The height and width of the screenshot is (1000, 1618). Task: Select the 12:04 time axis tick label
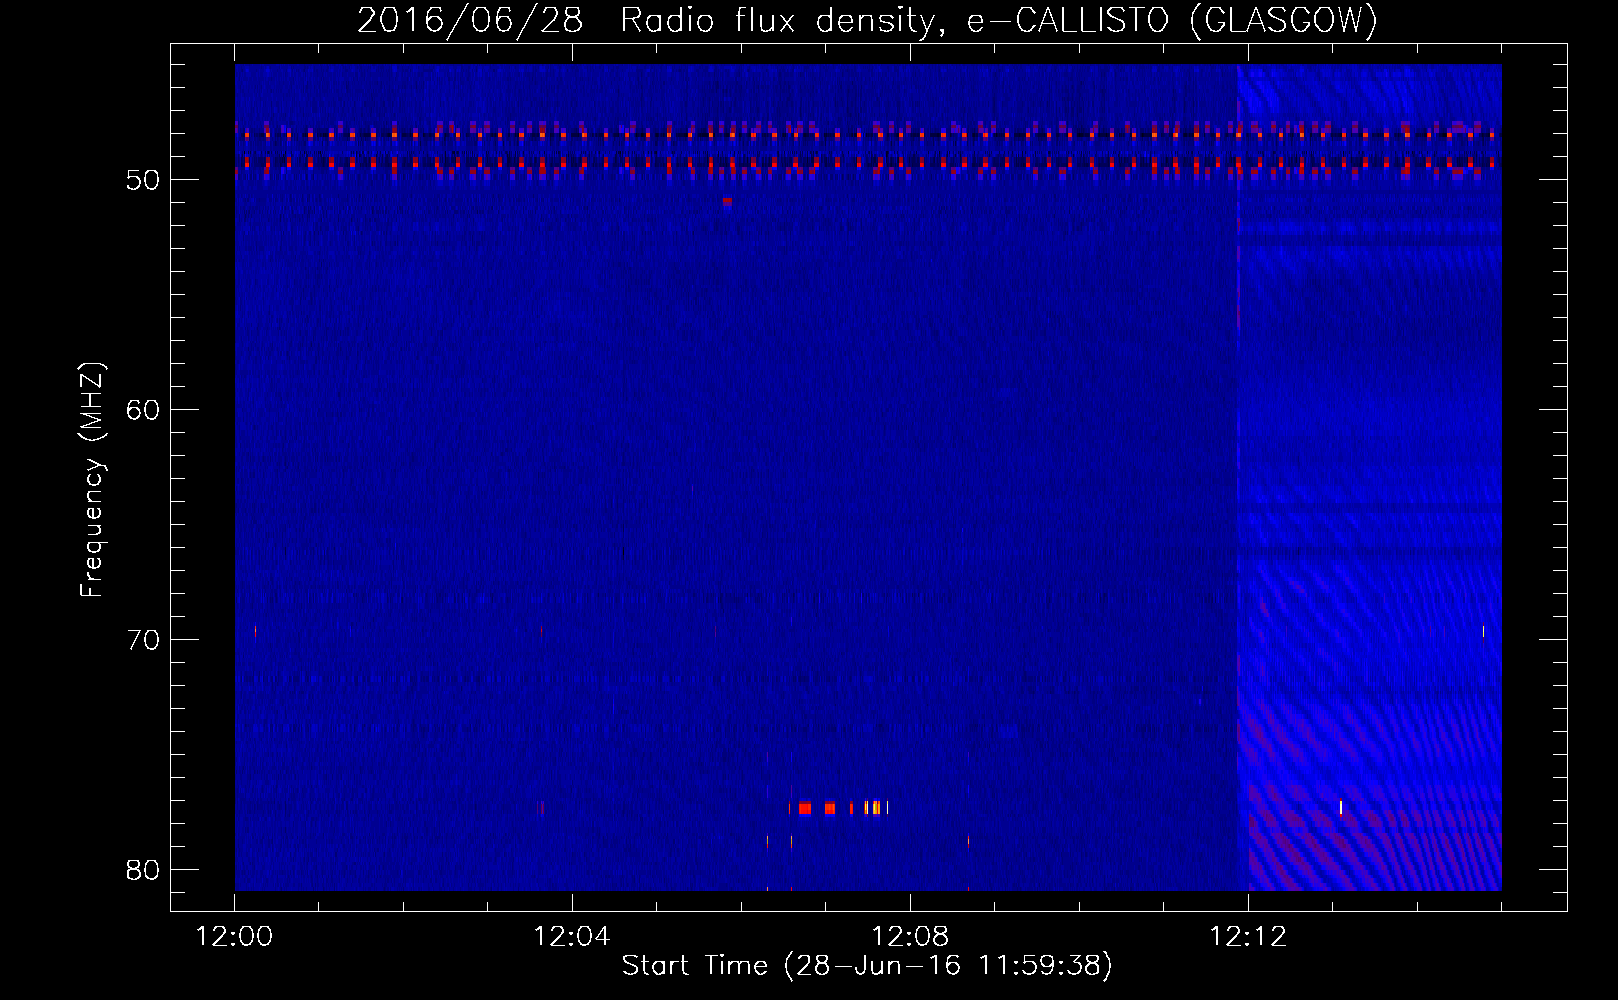click(572, 937)
